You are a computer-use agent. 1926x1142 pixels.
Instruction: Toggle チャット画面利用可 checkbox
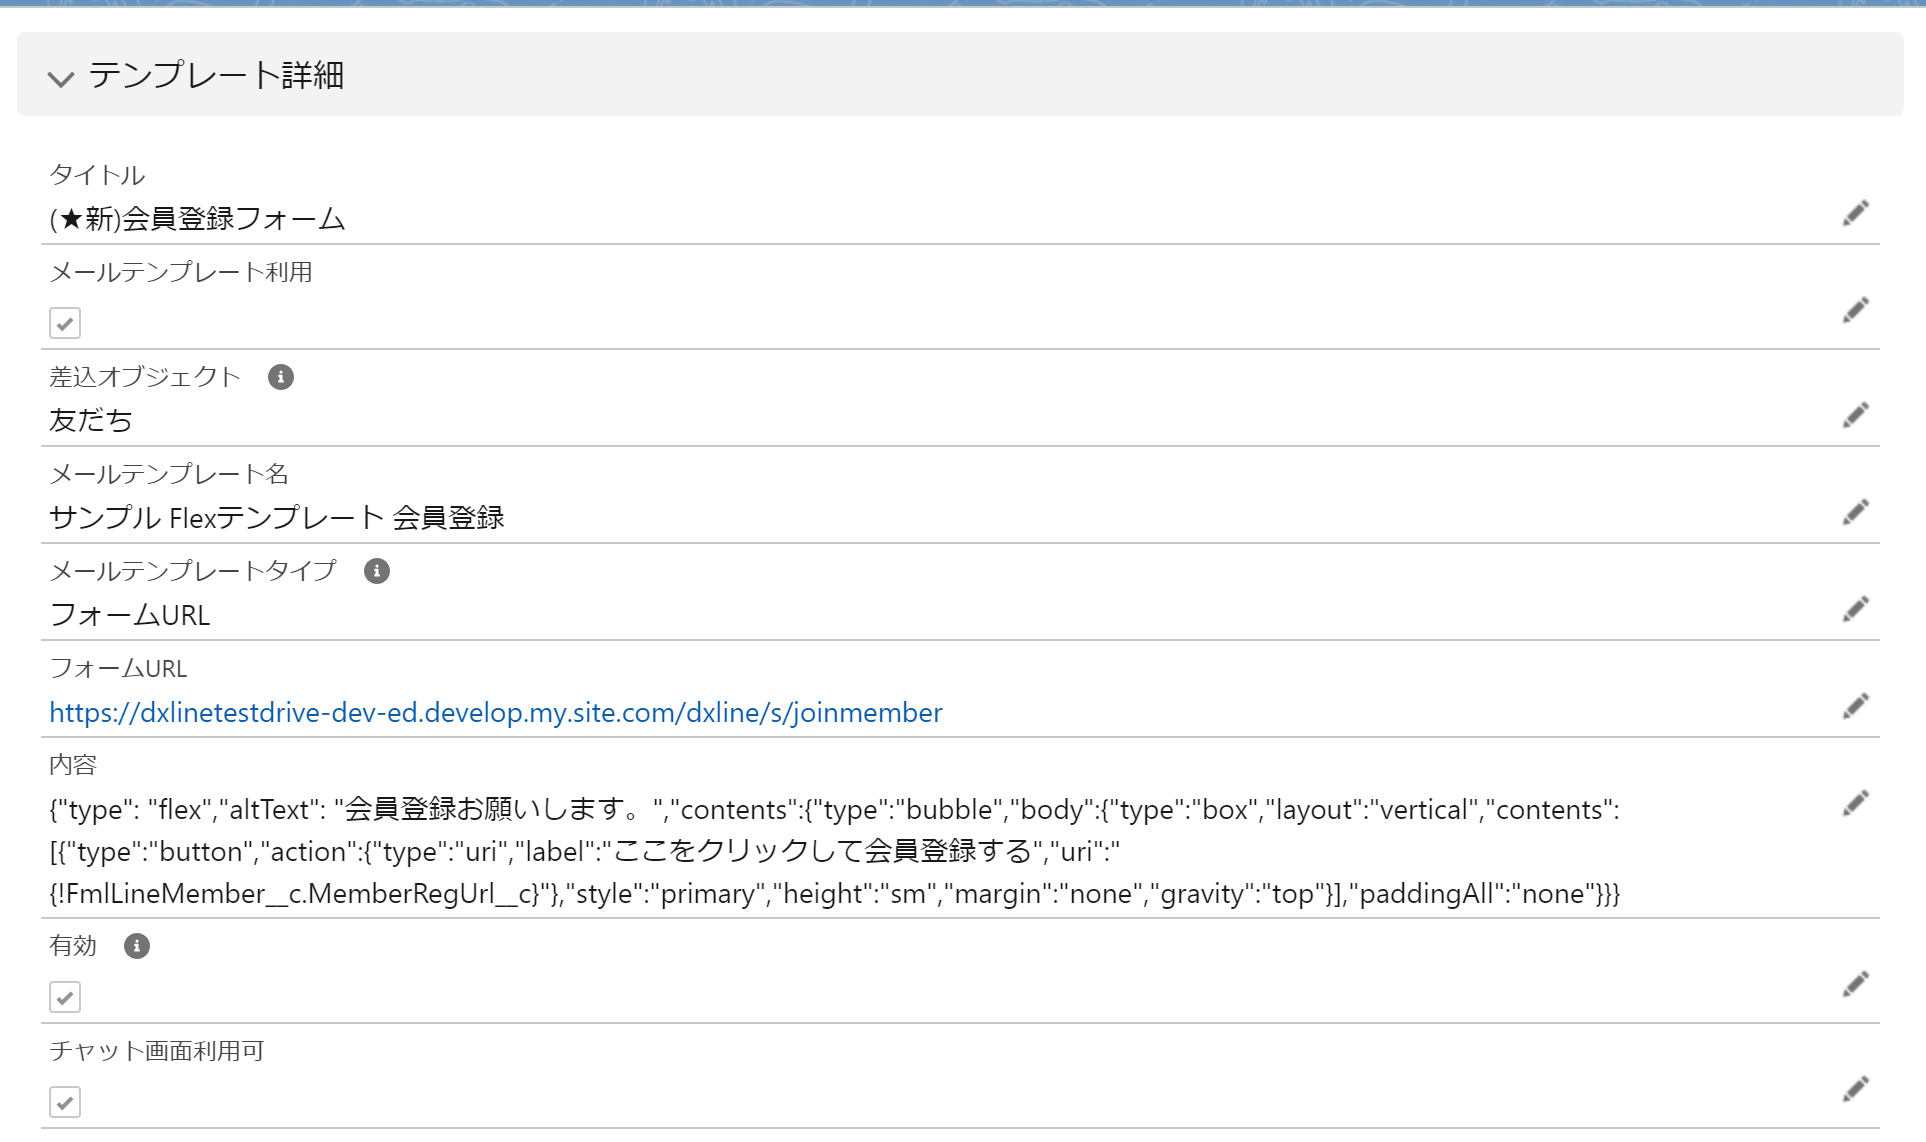(x=65, y=1102)
